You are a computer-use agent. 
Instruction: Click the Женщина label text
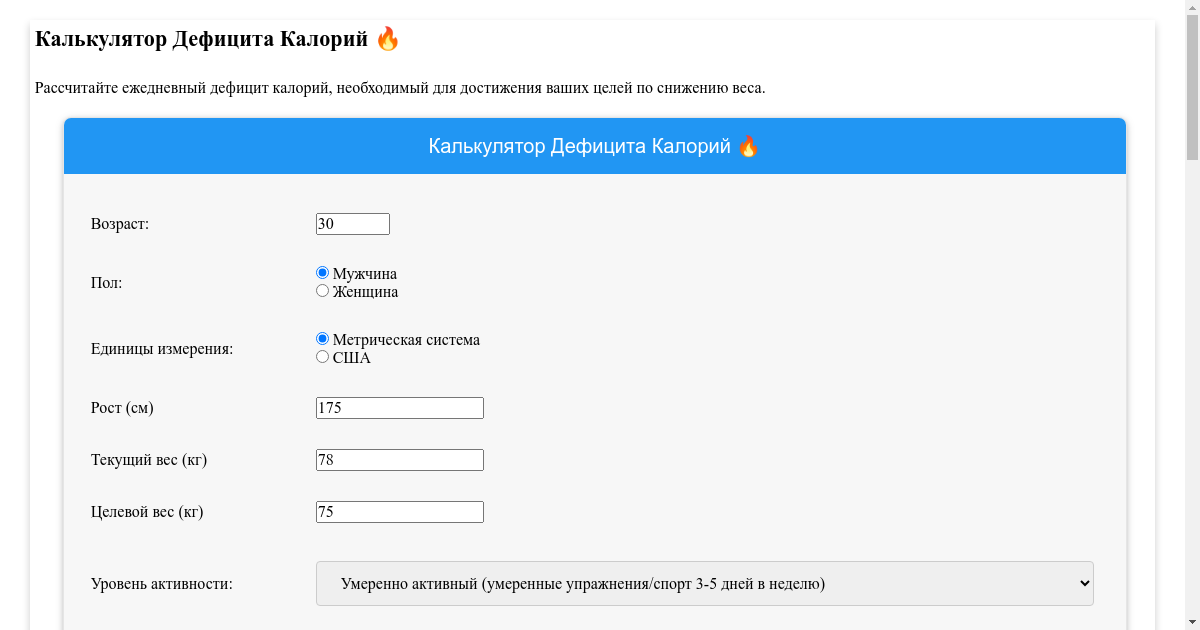tap(365, 292)
